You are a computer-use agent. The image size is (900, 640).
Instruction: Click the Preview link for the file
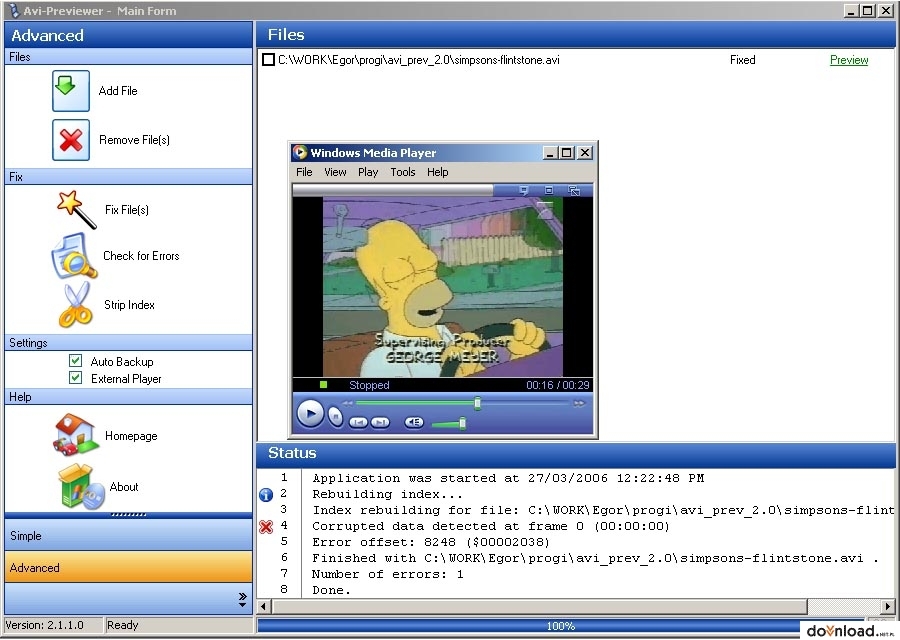(849, 60)
